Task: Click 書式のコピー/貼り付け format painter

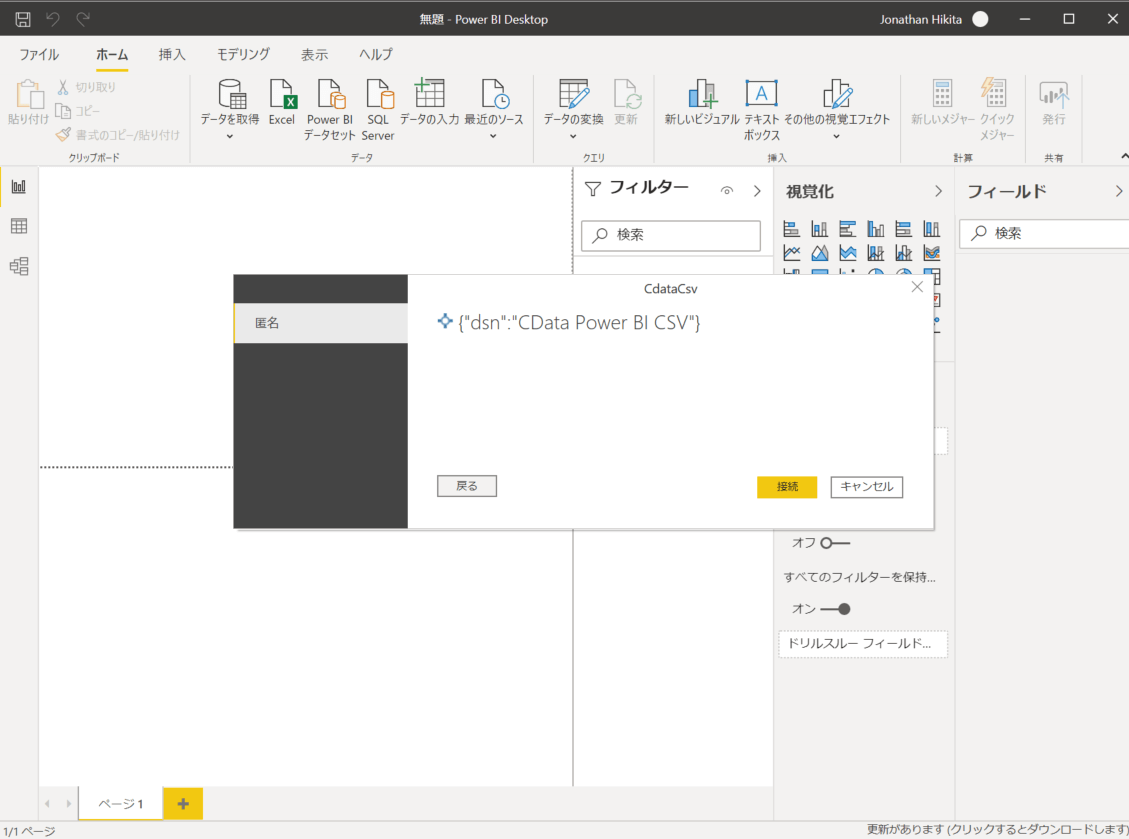Action: pos(118,135)
